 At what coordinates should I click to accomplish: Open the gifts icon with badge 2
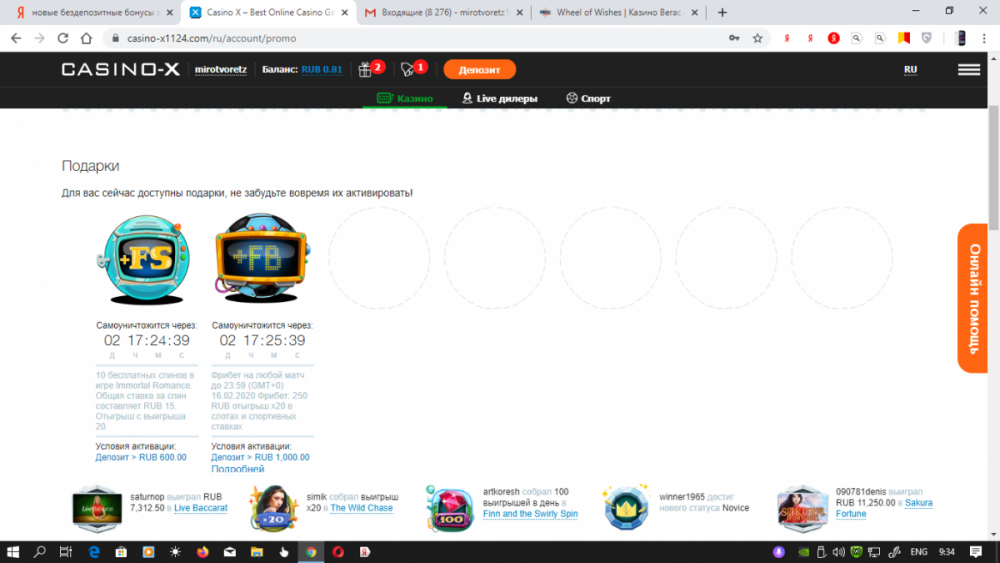(x=366, y=69)
